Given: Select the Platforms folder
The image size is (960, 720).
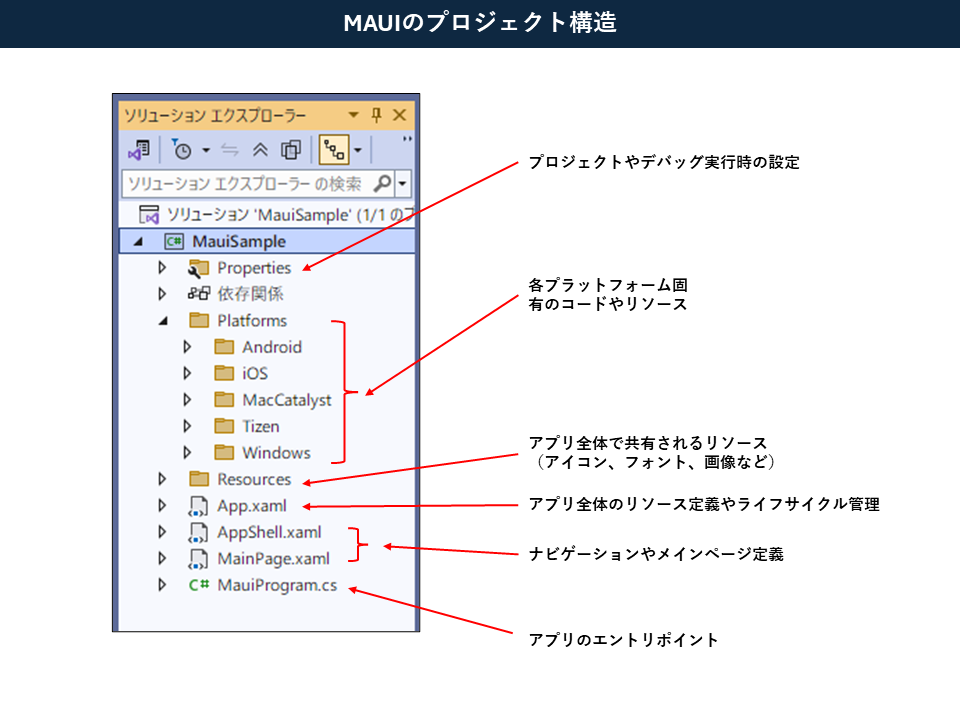Looking at the screenshot, I should click(252, 321).
